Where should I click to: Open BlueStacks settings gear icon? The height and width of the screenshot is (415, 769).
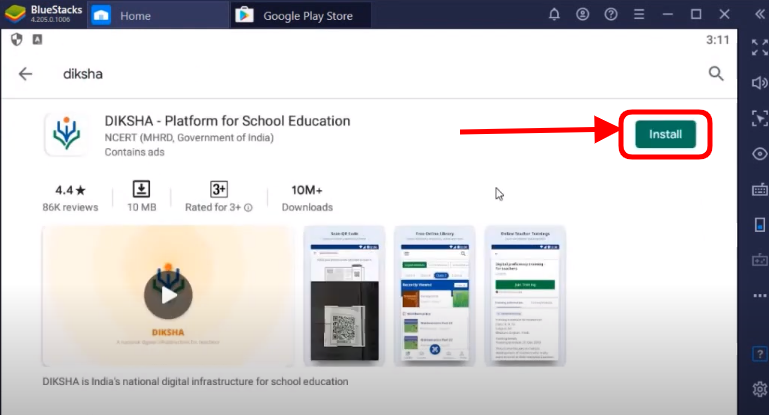[760, 389]
